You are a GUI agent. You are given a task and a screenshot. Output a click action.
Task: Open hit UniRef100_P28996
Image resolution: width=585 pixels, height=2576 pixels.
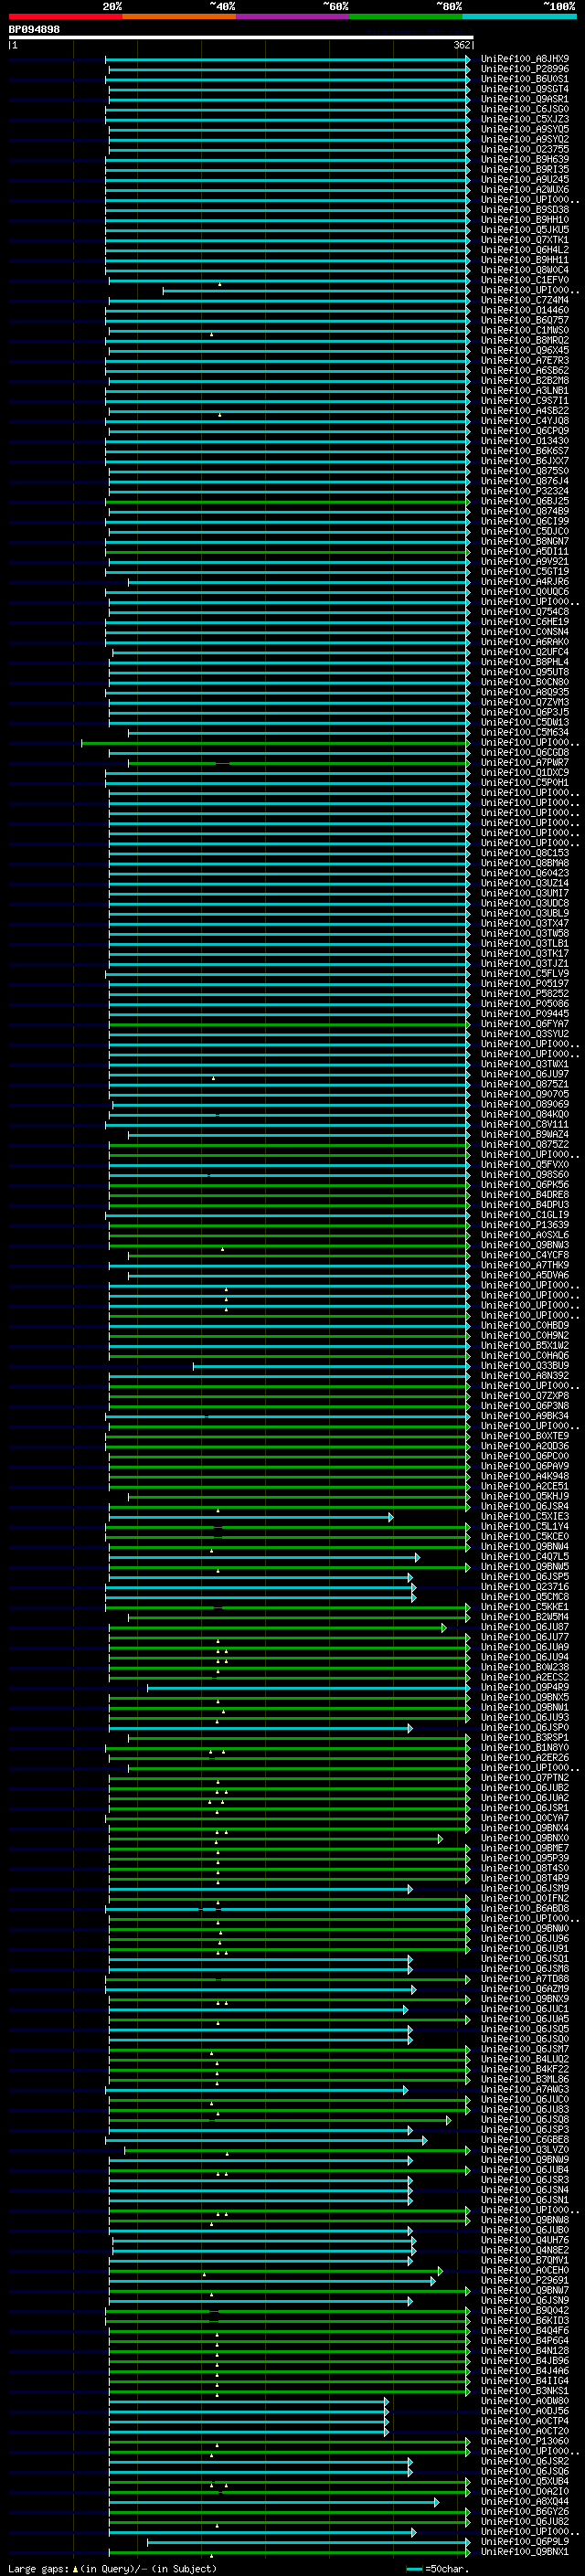[x=525, y=69]
